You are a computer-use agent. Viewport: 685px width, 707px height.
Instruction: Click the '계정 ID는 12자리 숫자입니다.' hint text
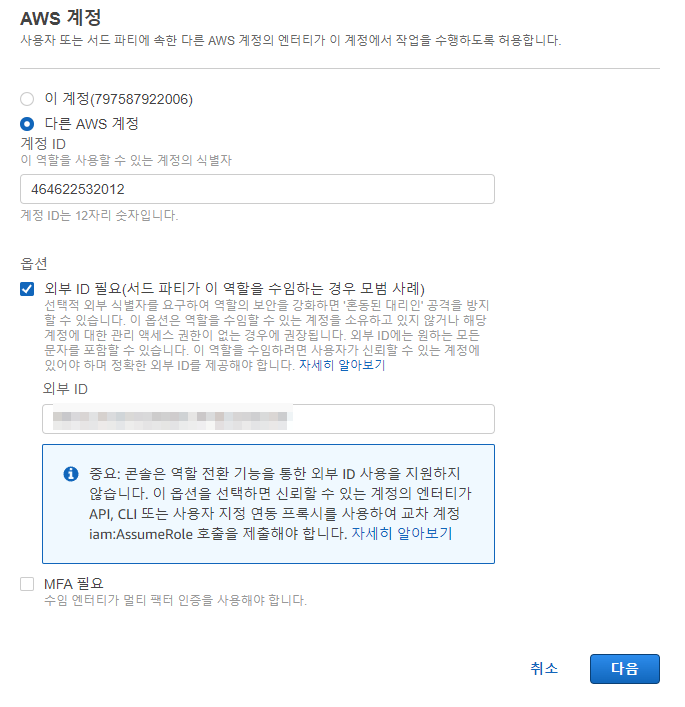99,215
